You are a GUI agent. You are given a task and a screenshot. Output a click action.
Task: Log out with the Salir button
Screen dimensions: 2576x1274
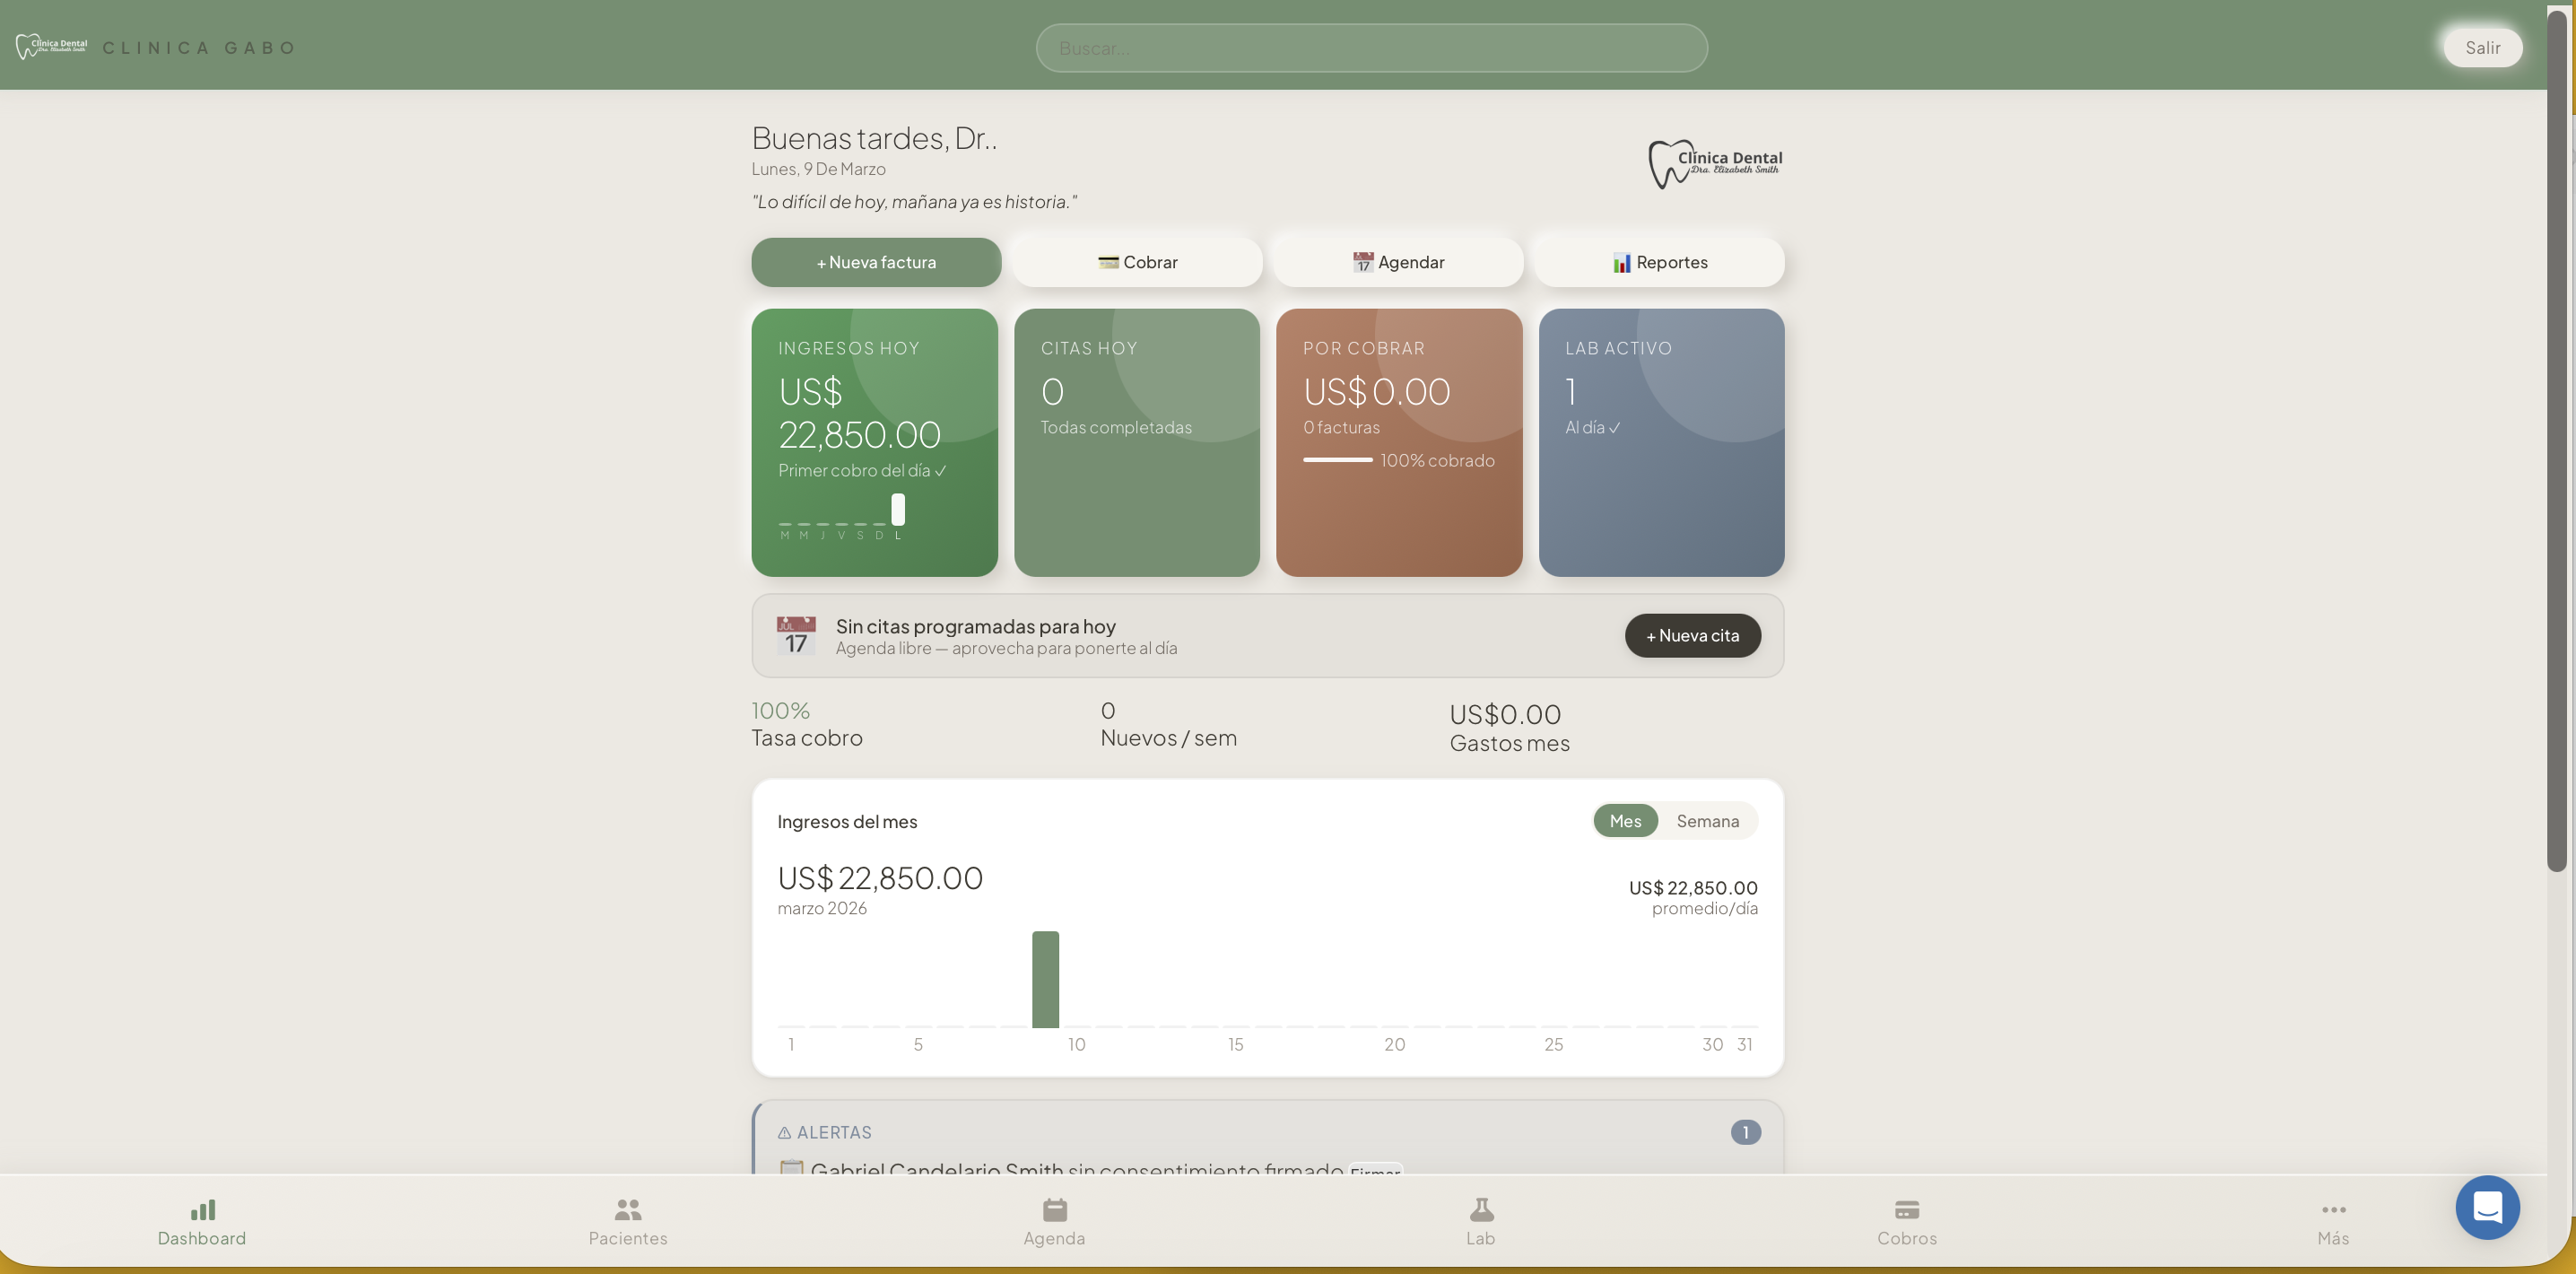[x=2482, y=48]
